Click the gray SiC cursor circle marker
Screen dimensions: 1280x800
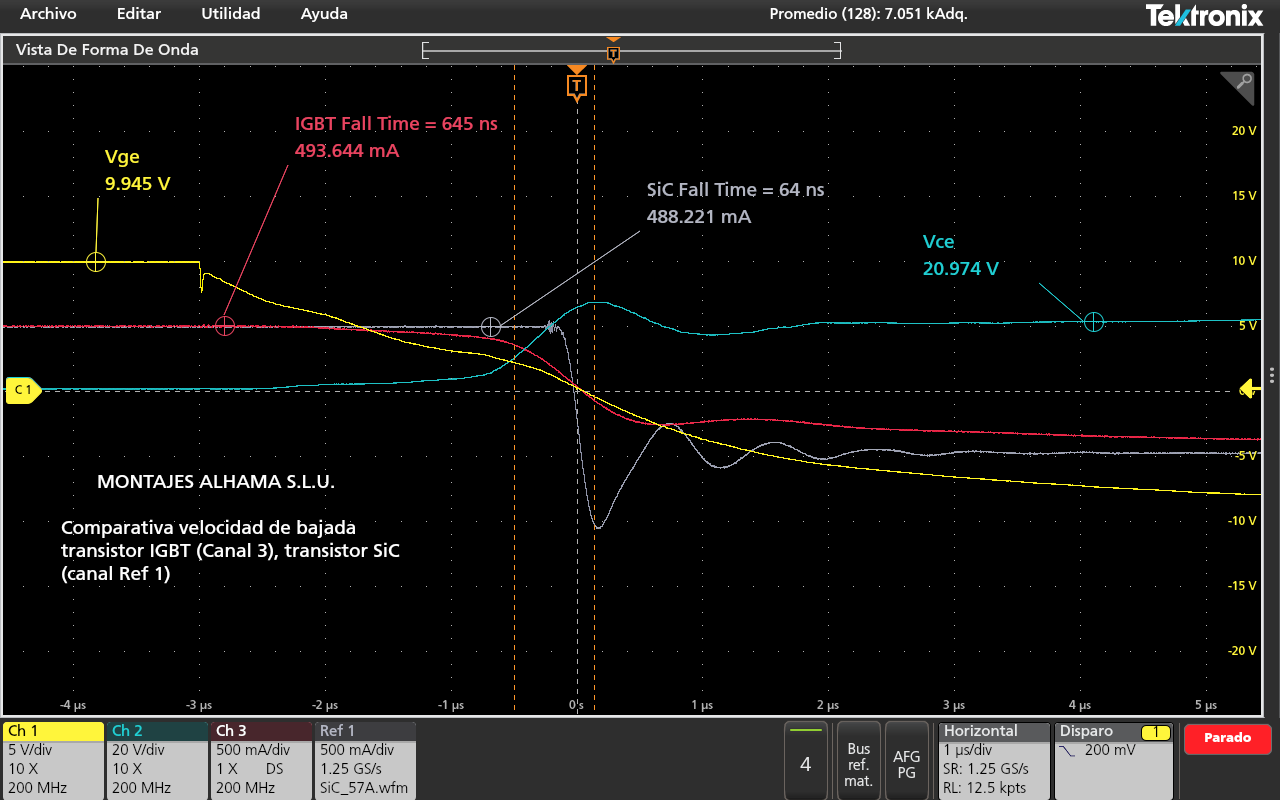coord(490,326)
